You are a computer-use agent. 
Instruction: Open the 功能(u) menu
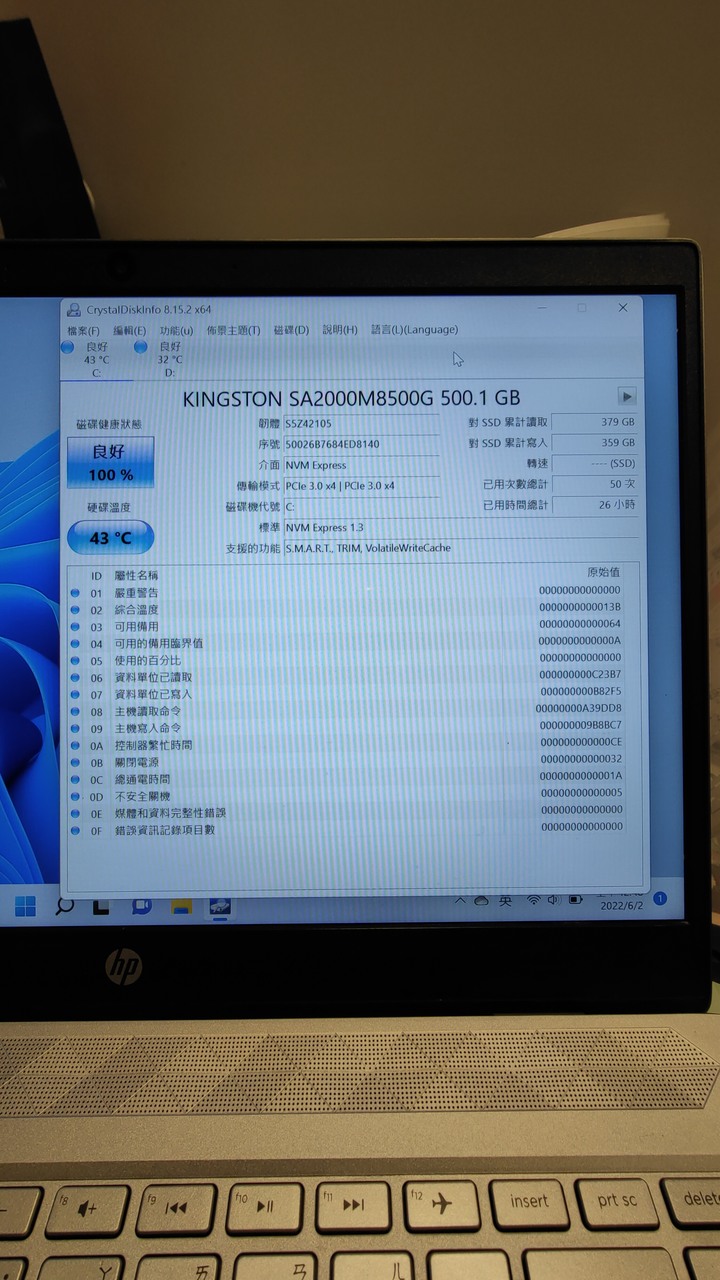point(176,331)
